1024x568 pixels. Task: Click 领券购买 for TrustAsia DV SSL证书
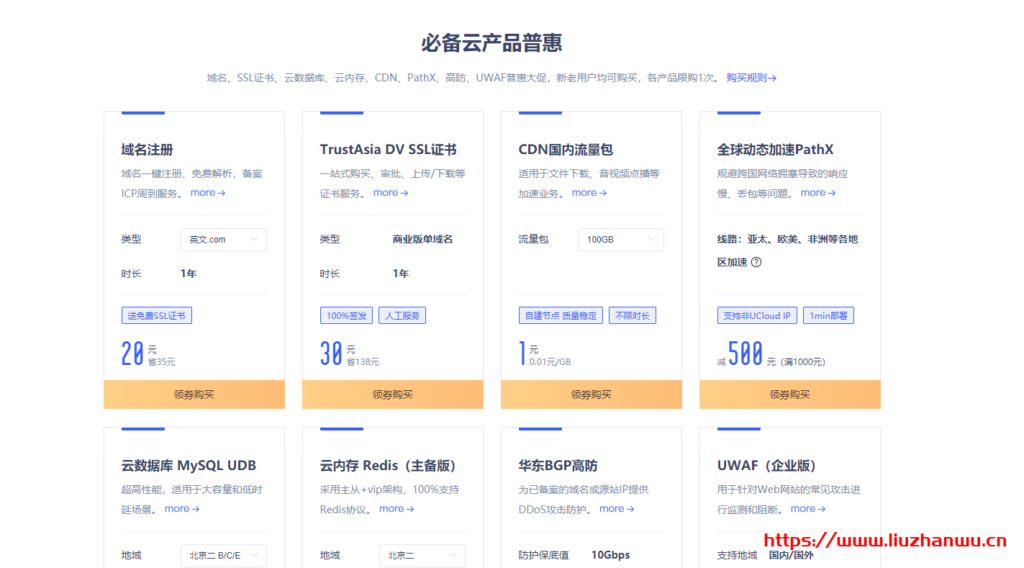(x=392, y=394)
